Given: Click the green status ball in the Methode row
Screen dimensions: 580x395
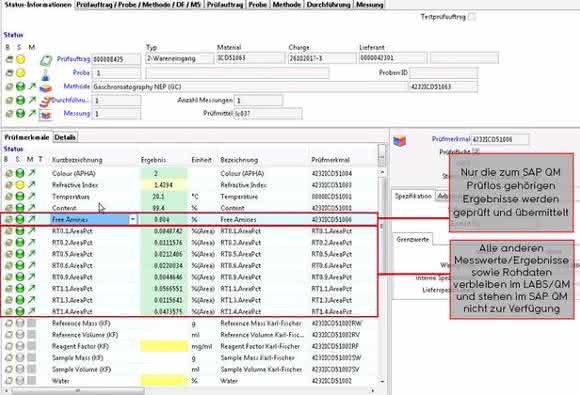Looking at the screenshot, I should click(20, 87).
